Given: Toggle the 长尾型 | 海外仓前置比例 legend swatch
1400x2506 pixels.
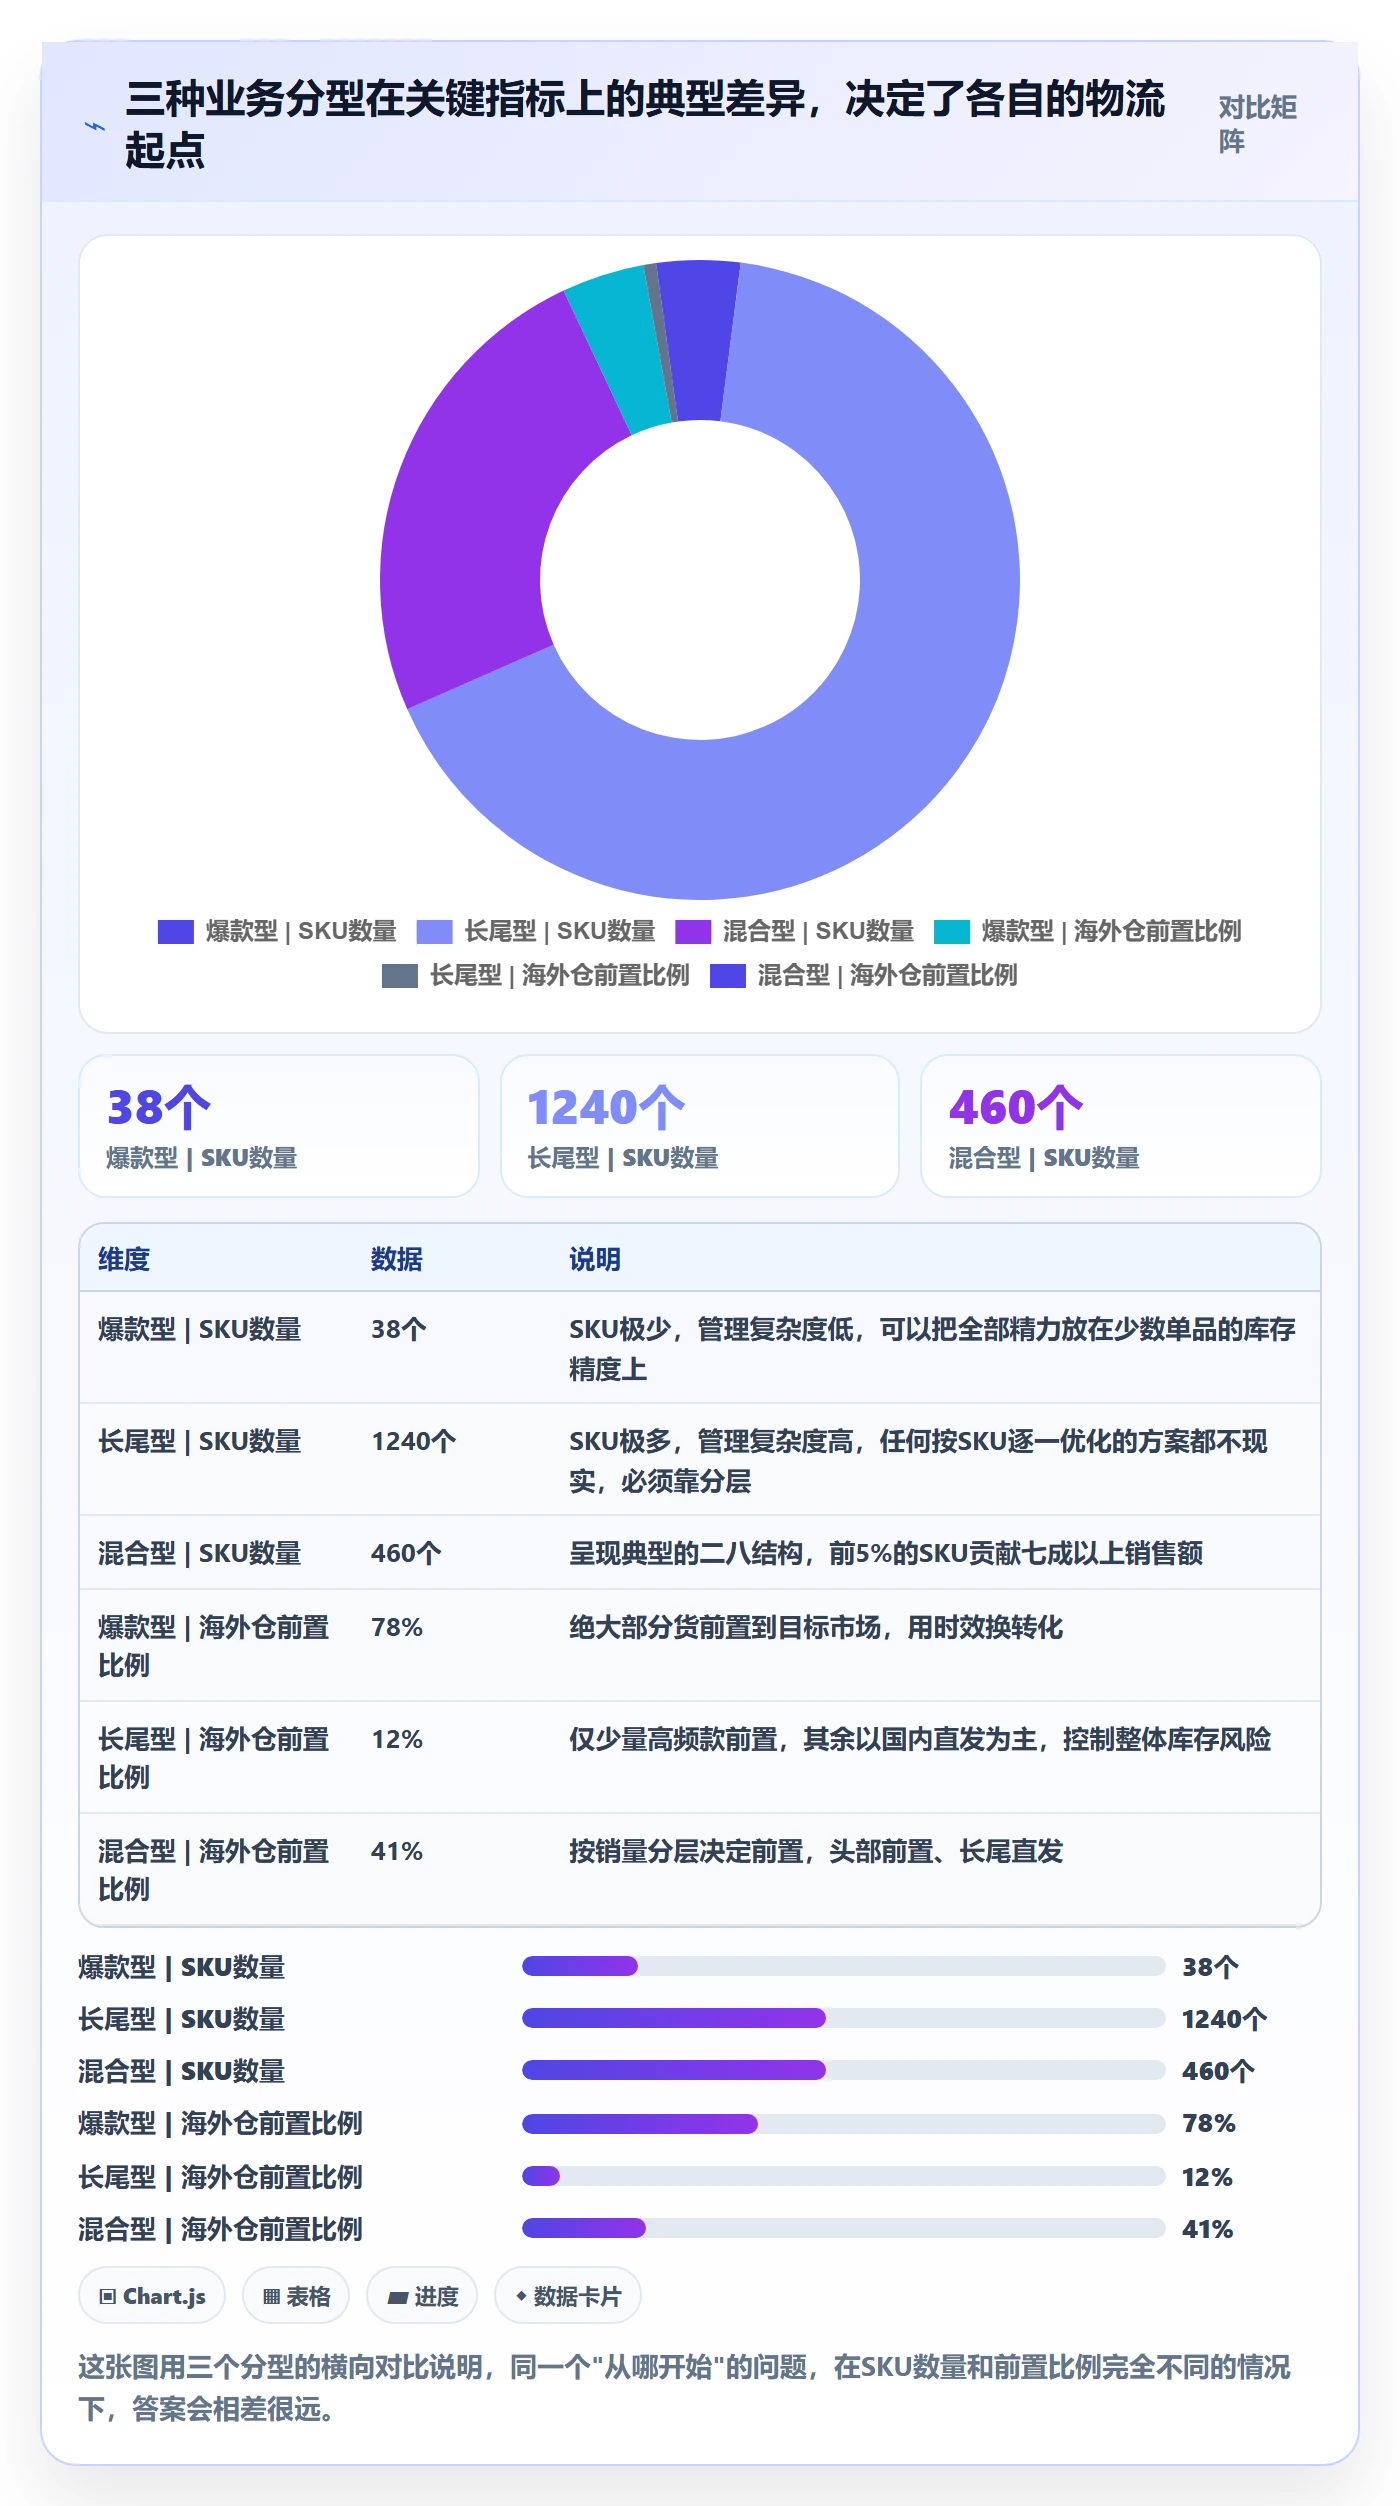Looking at the screenshot, I should coord(400,975).
